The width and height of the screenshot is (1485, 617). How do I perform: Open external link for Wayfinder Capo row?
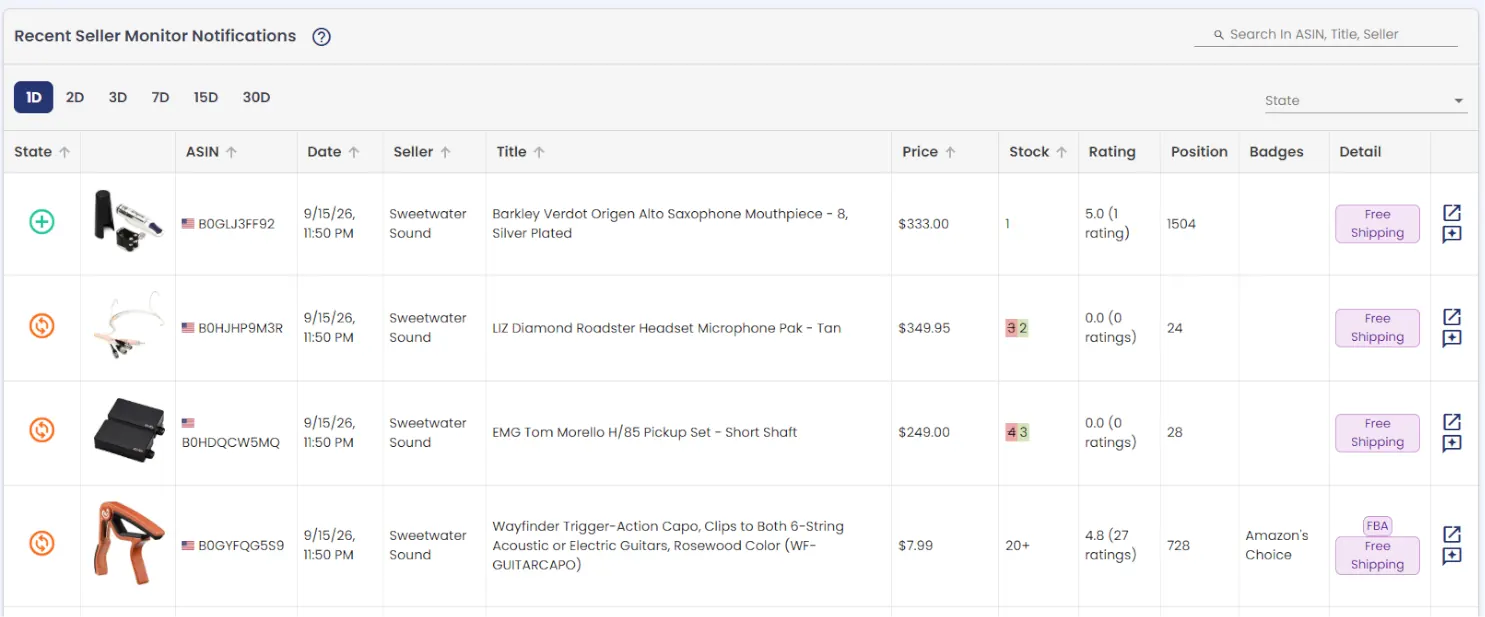click(1452, 534)
